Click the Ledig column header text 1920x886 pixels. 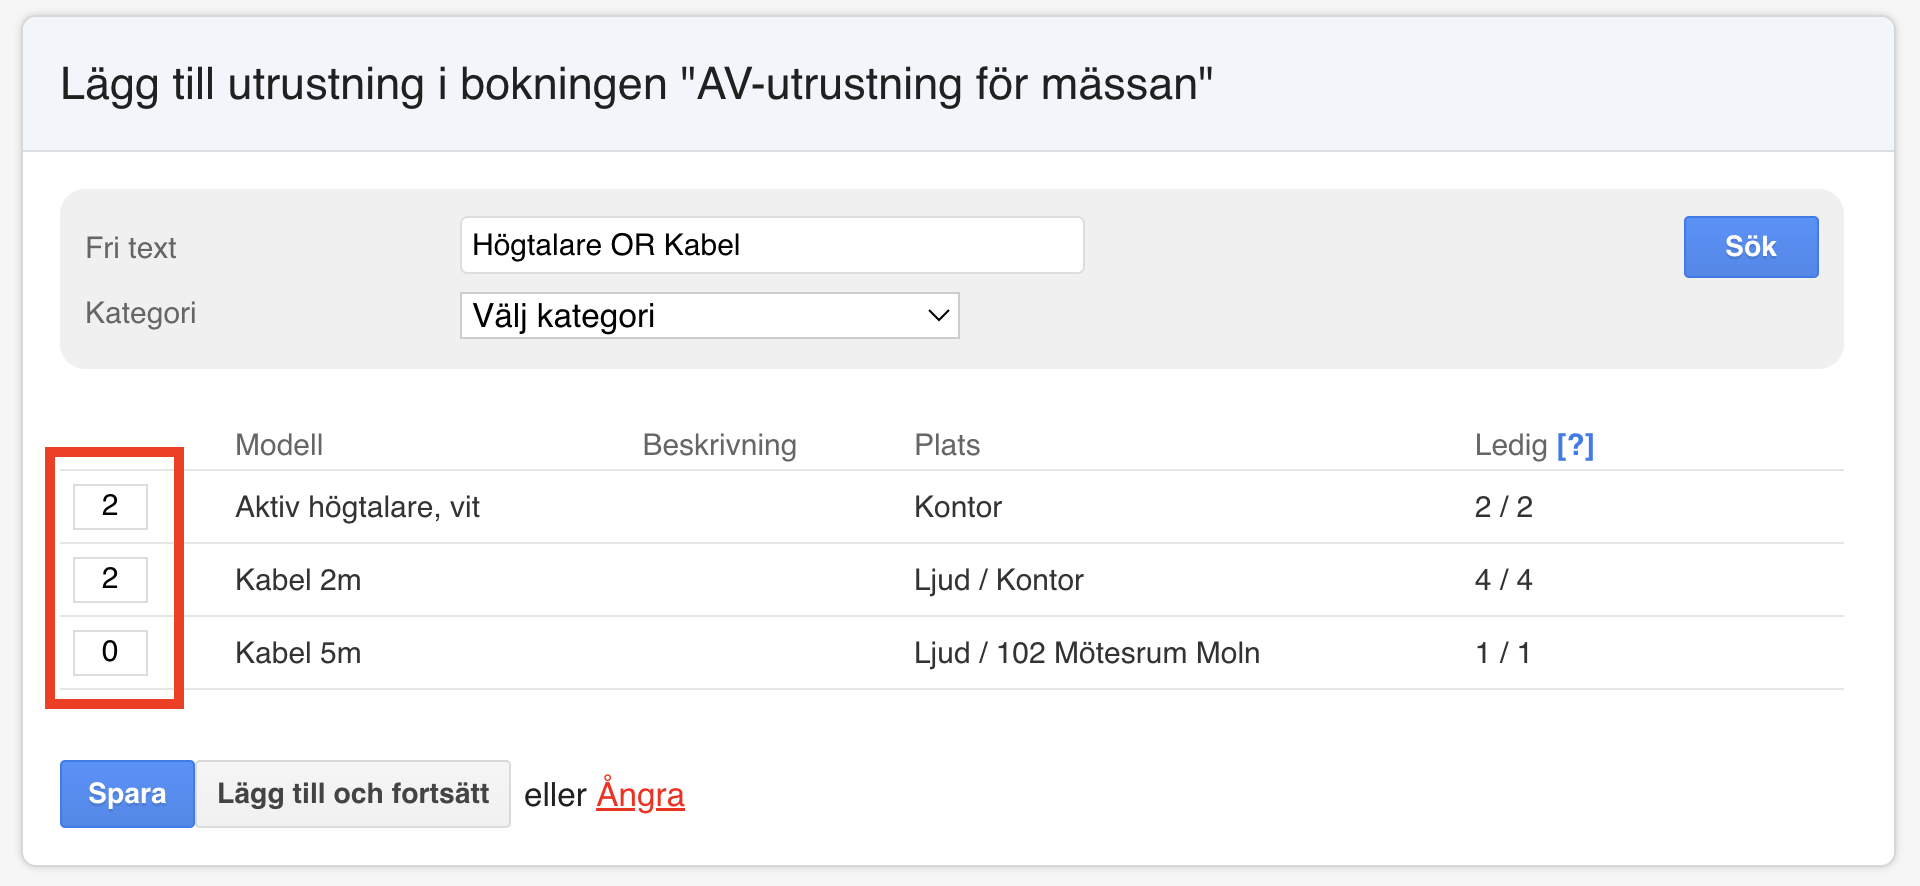[x=1510, y=445]
